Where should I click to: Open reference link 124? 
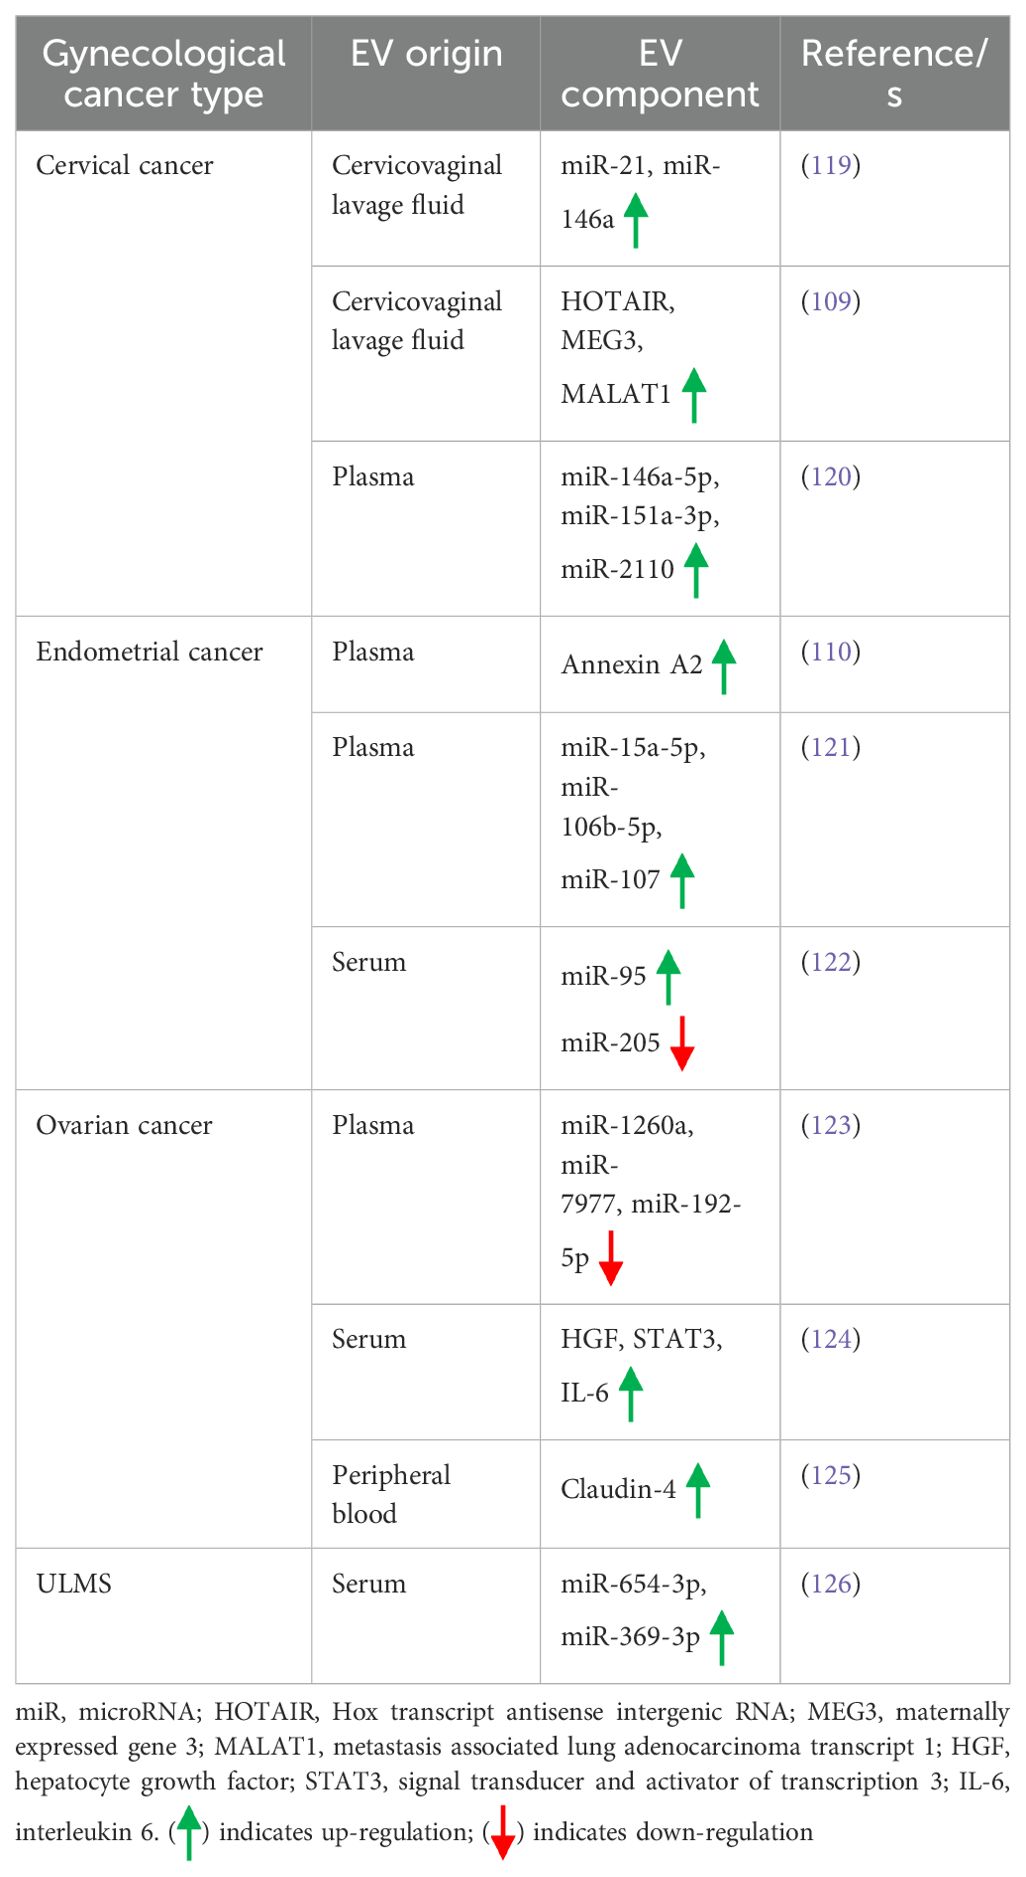[x=831, y=1339]
